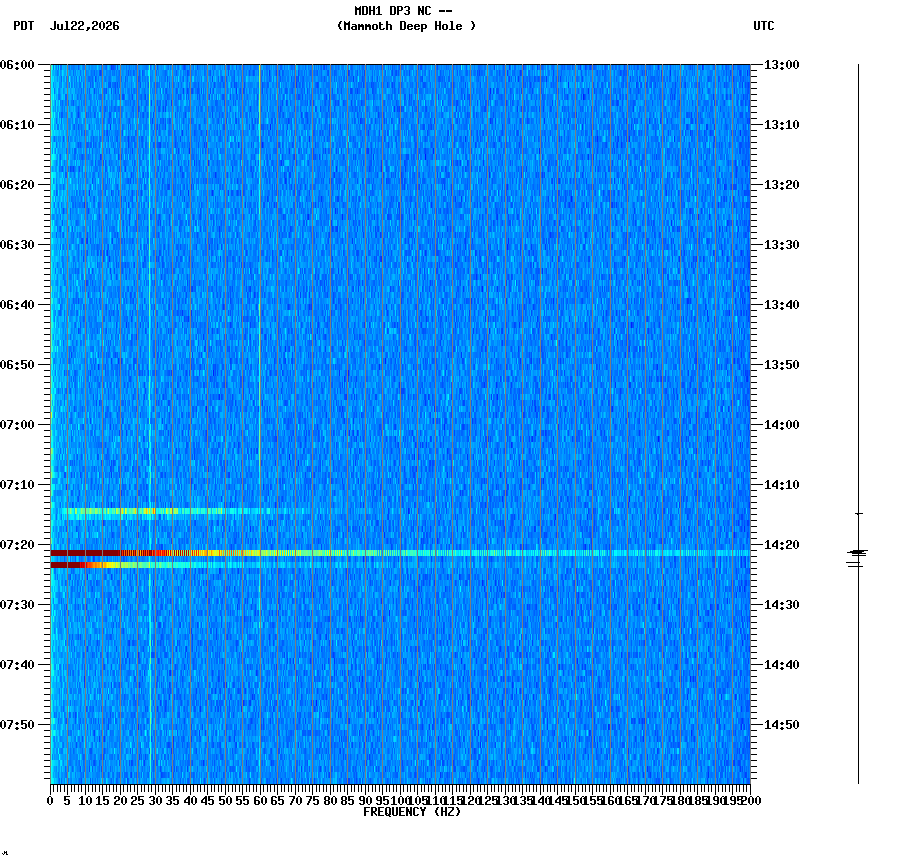
Task: Click the 14:20 UTC time label
Action: pos(782,545)
